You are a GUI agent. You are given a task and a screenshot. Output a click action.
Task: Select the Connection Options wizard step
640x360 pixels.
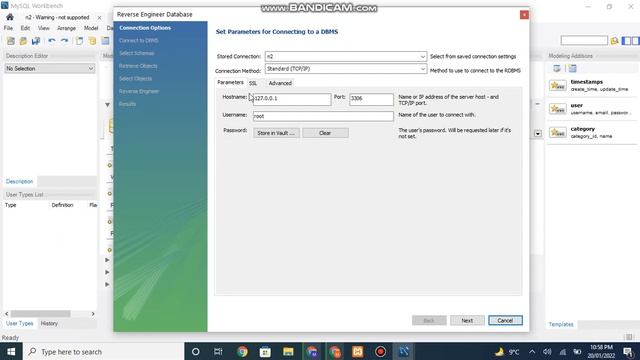(x=145, y=28)
